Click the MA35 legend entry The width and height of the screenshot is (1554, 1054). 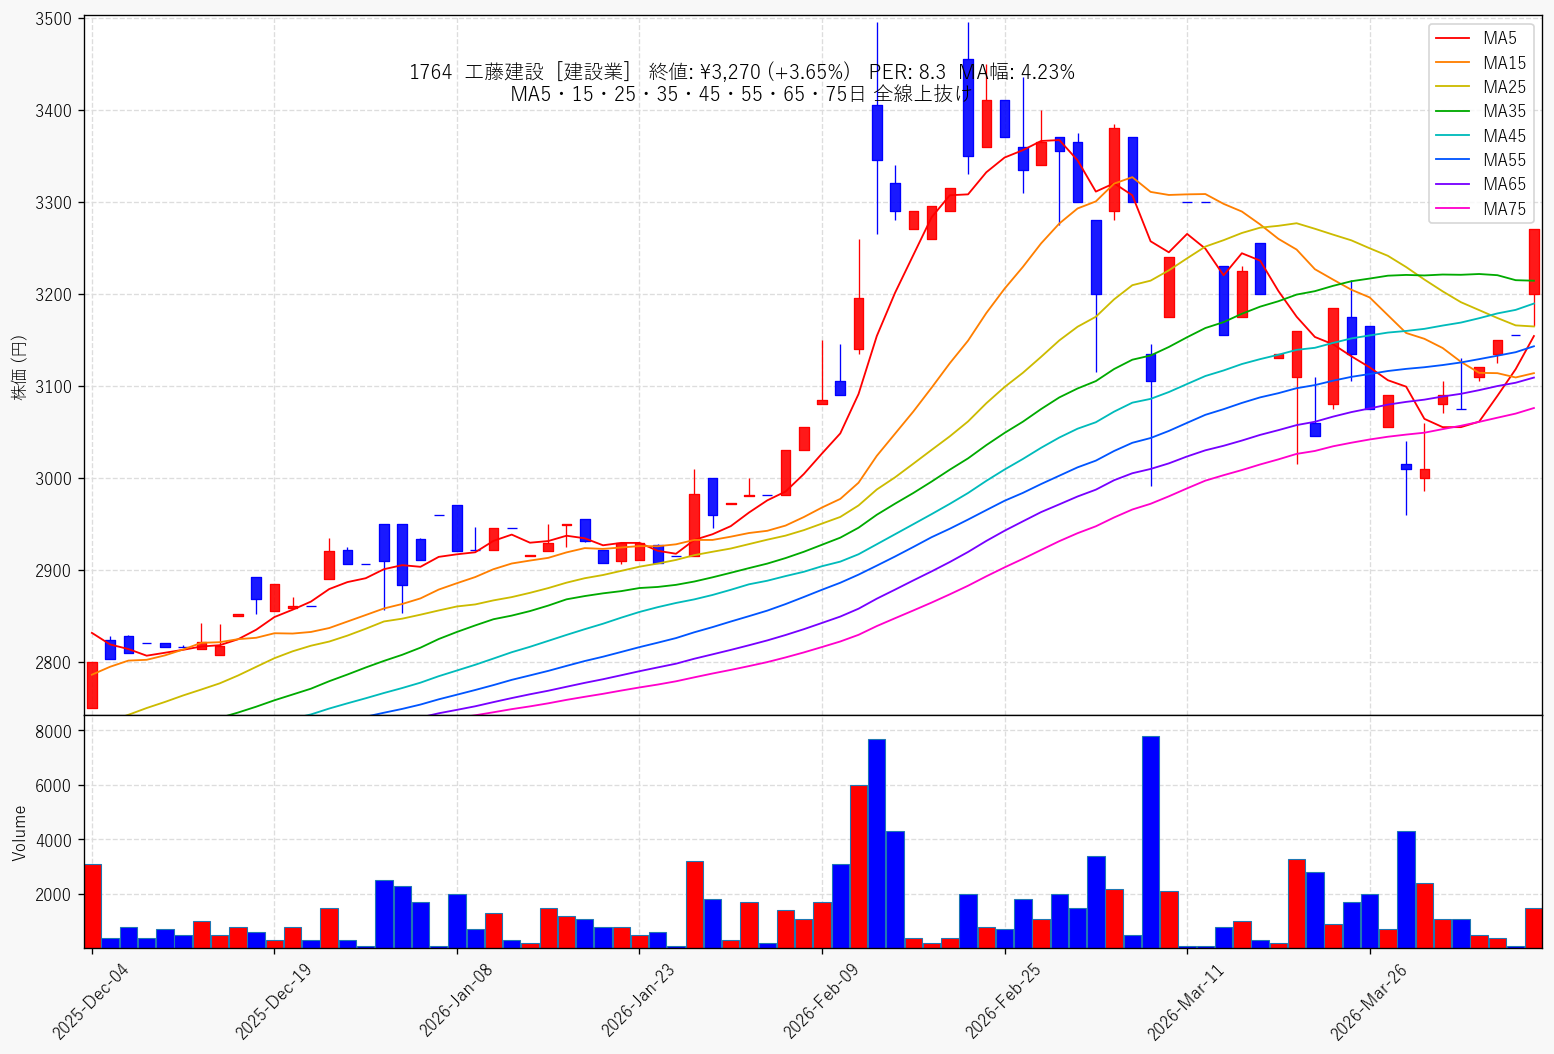(1480, 111)
